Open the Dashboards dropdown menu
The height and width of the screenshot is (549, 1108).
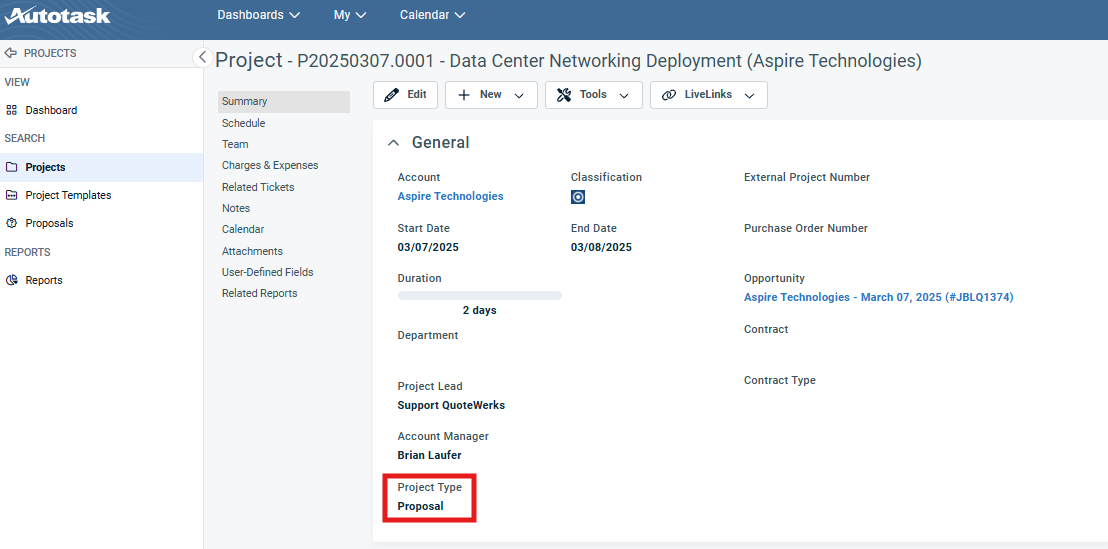tap(258, 15)
